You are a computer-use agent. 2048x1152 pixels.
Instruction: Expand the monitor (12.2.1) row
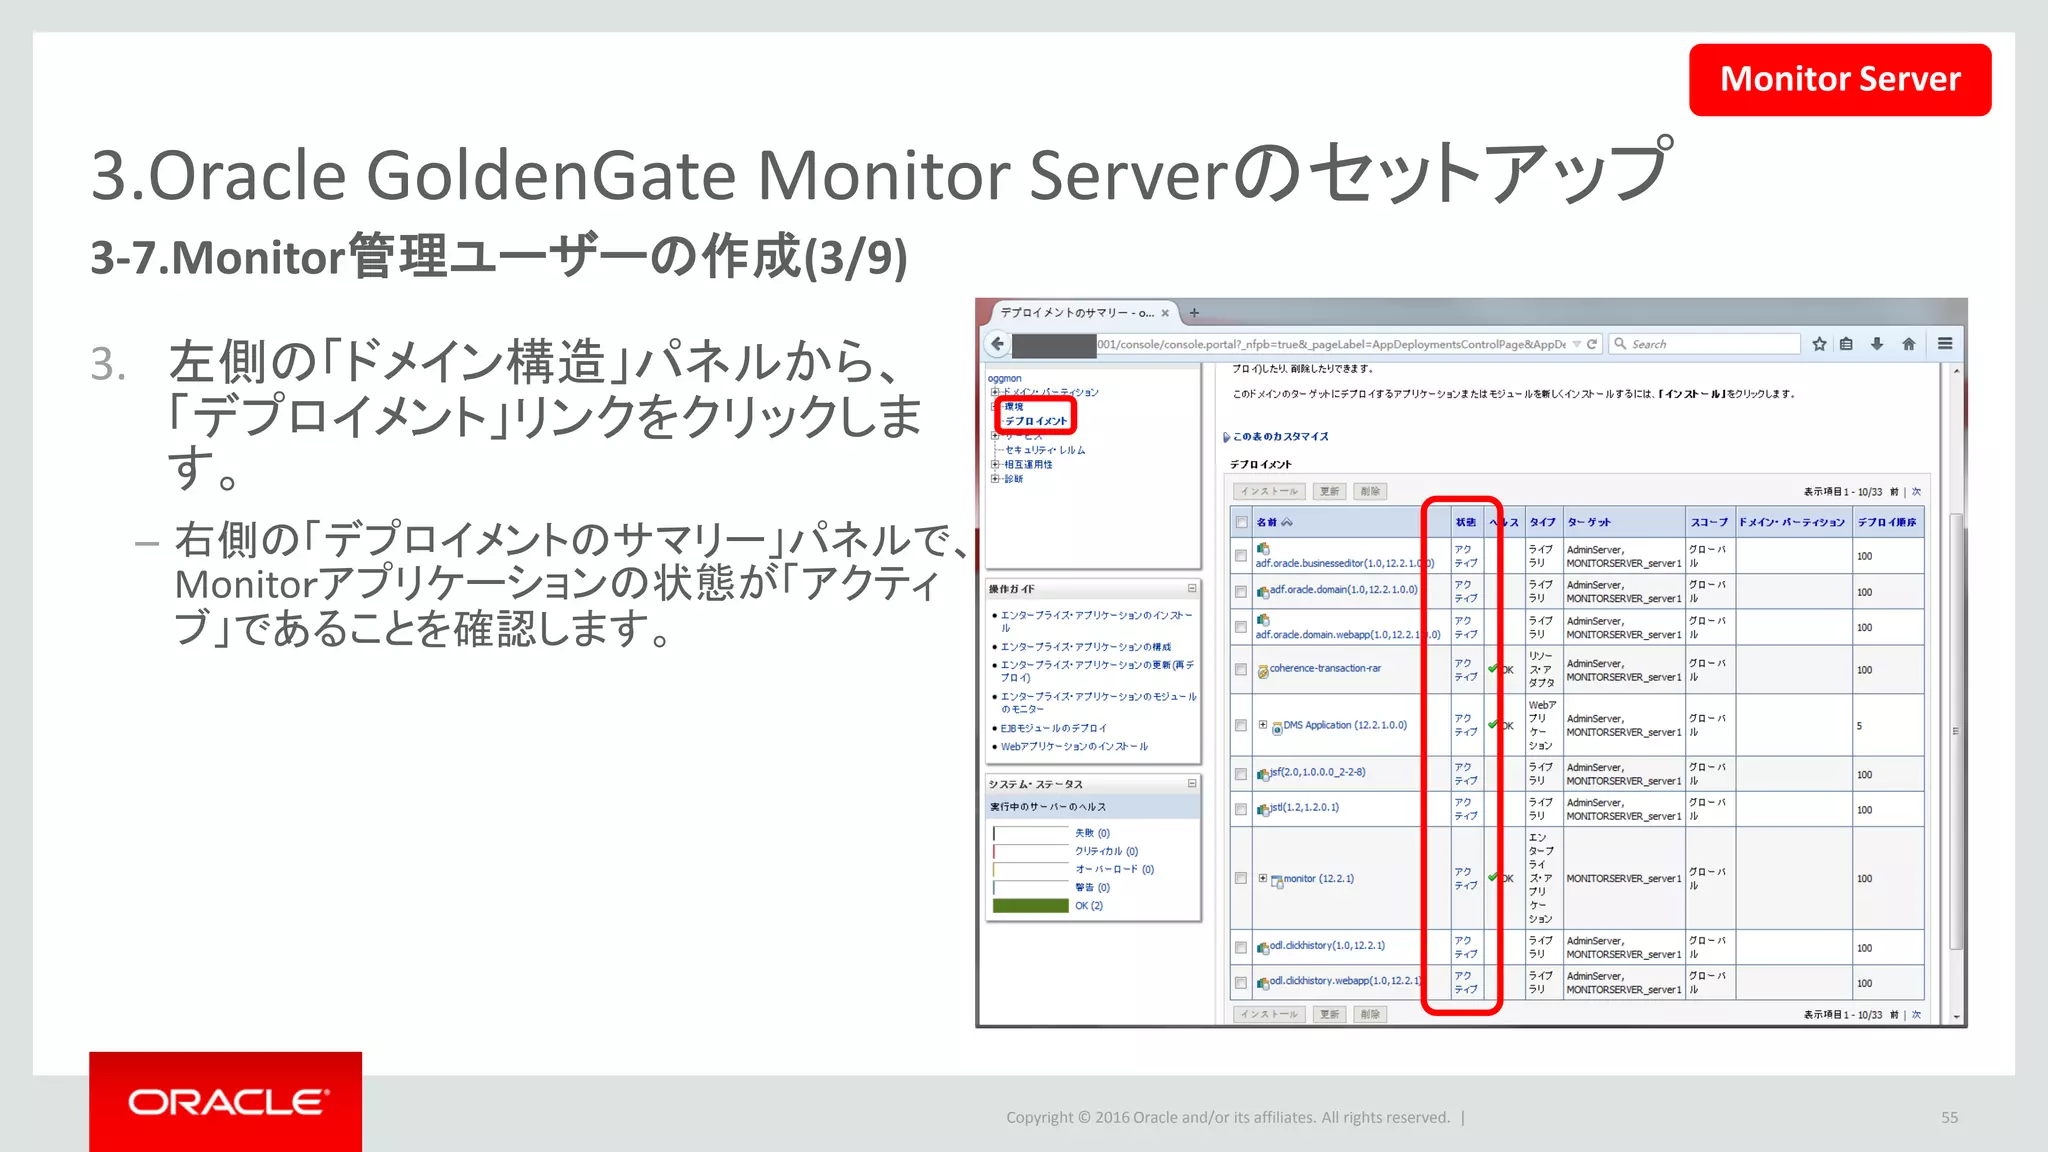[1263, 878]
